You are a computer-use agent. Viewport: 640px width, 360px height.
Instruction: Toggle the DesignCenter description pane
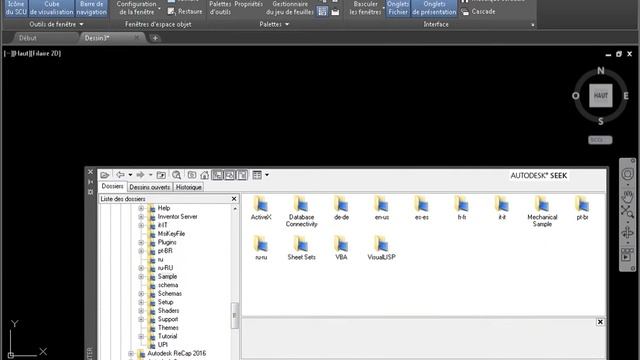click(242, 175)
